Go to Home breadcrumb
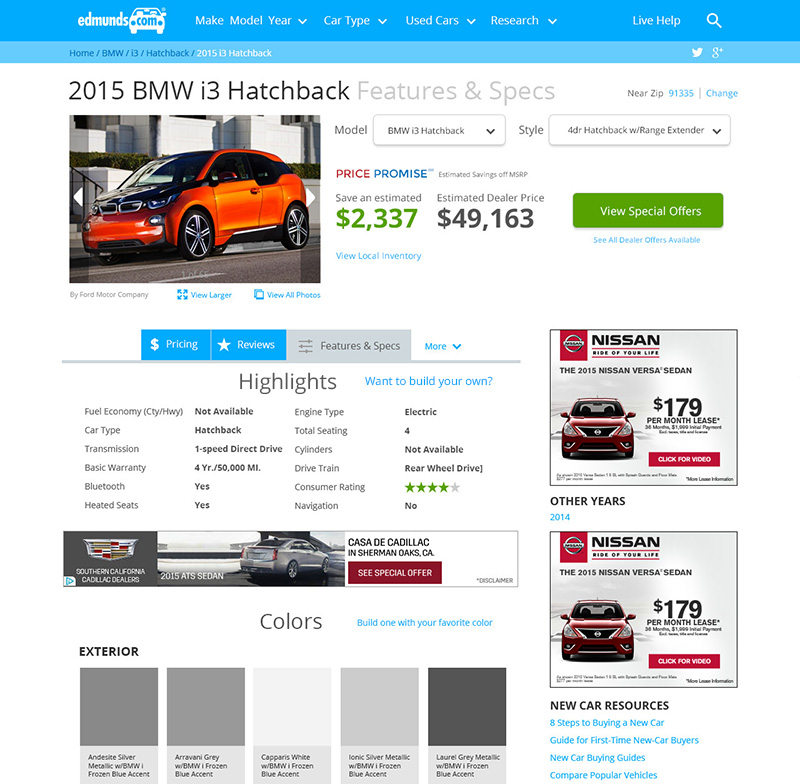 [82, 53]
